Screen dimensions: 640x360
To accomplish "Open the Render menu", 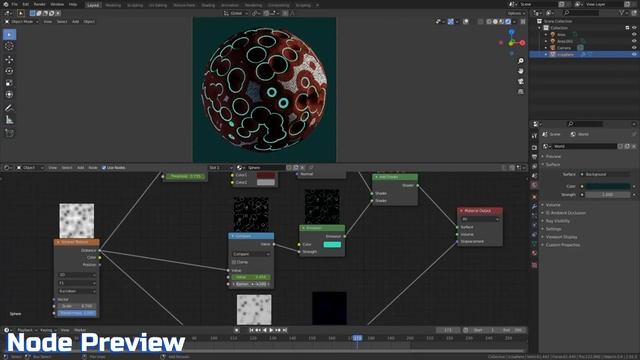I will click(x=40, y=4).
